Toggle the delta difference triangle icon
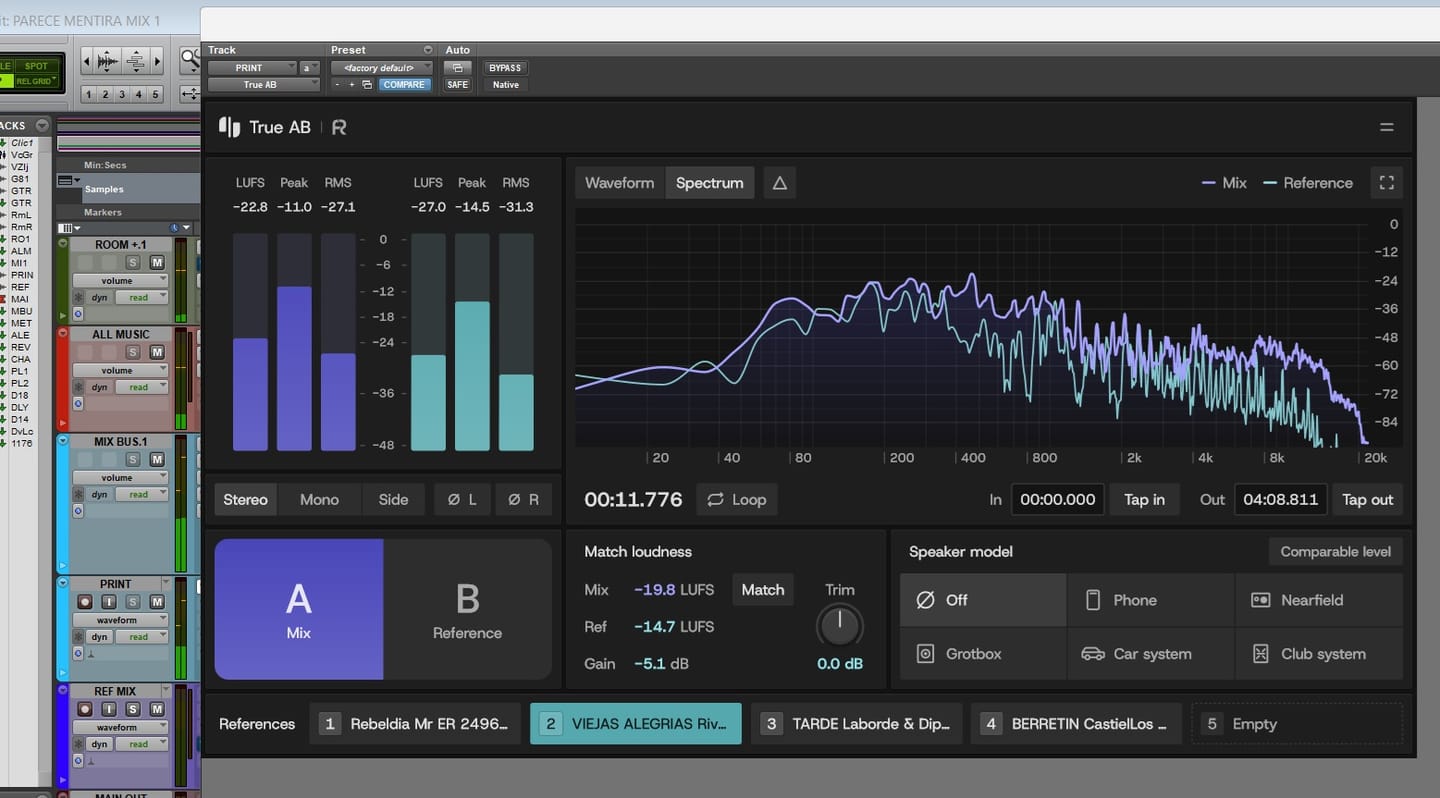1440x798 pixels. 780,183
